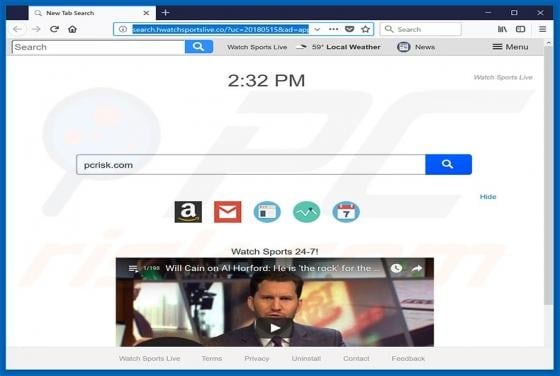Expand the address bar history dropdown
The image size is (560, 376).
(317, 29)
